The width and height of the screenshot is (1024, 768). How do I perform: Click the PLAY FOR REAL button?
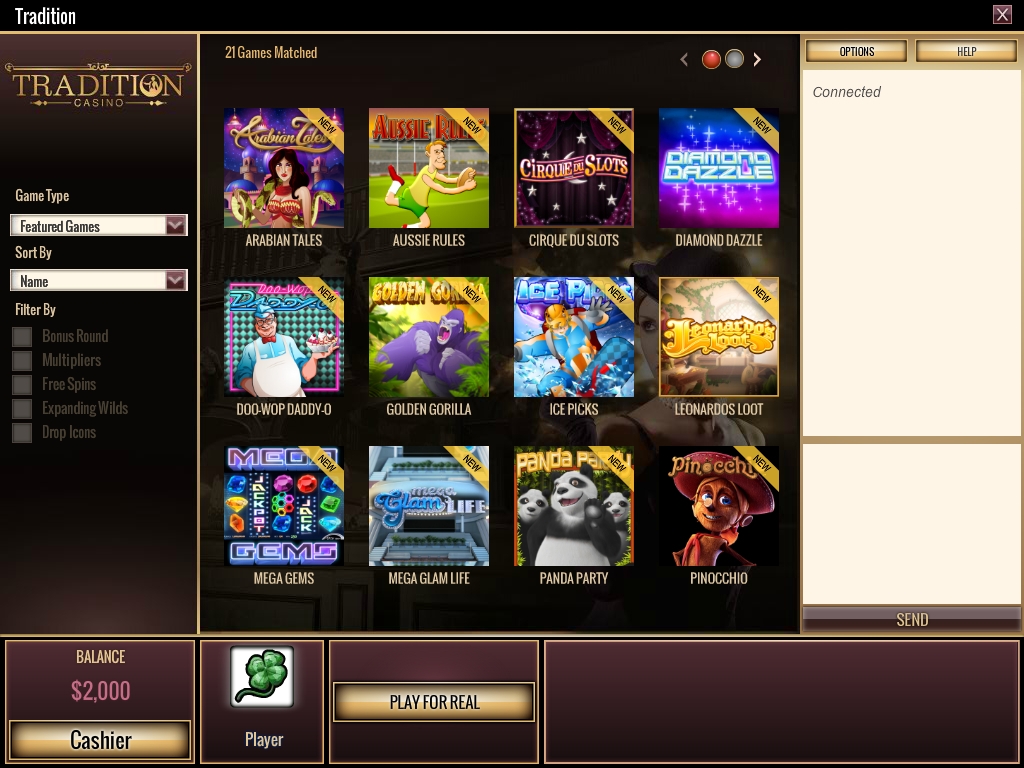click(x=434, y=702)
